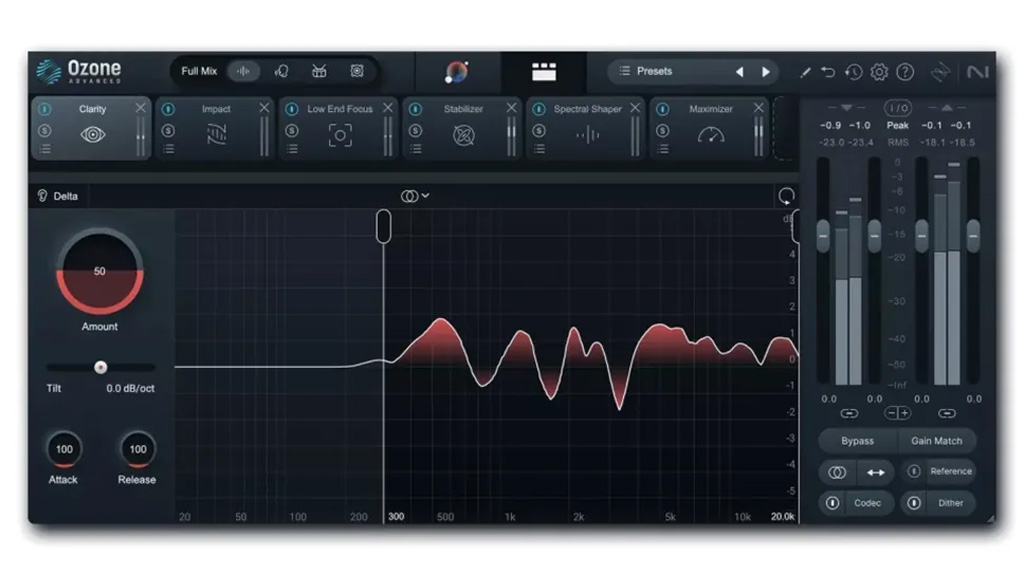Click the Gain Match button

(x=936, y=441)
